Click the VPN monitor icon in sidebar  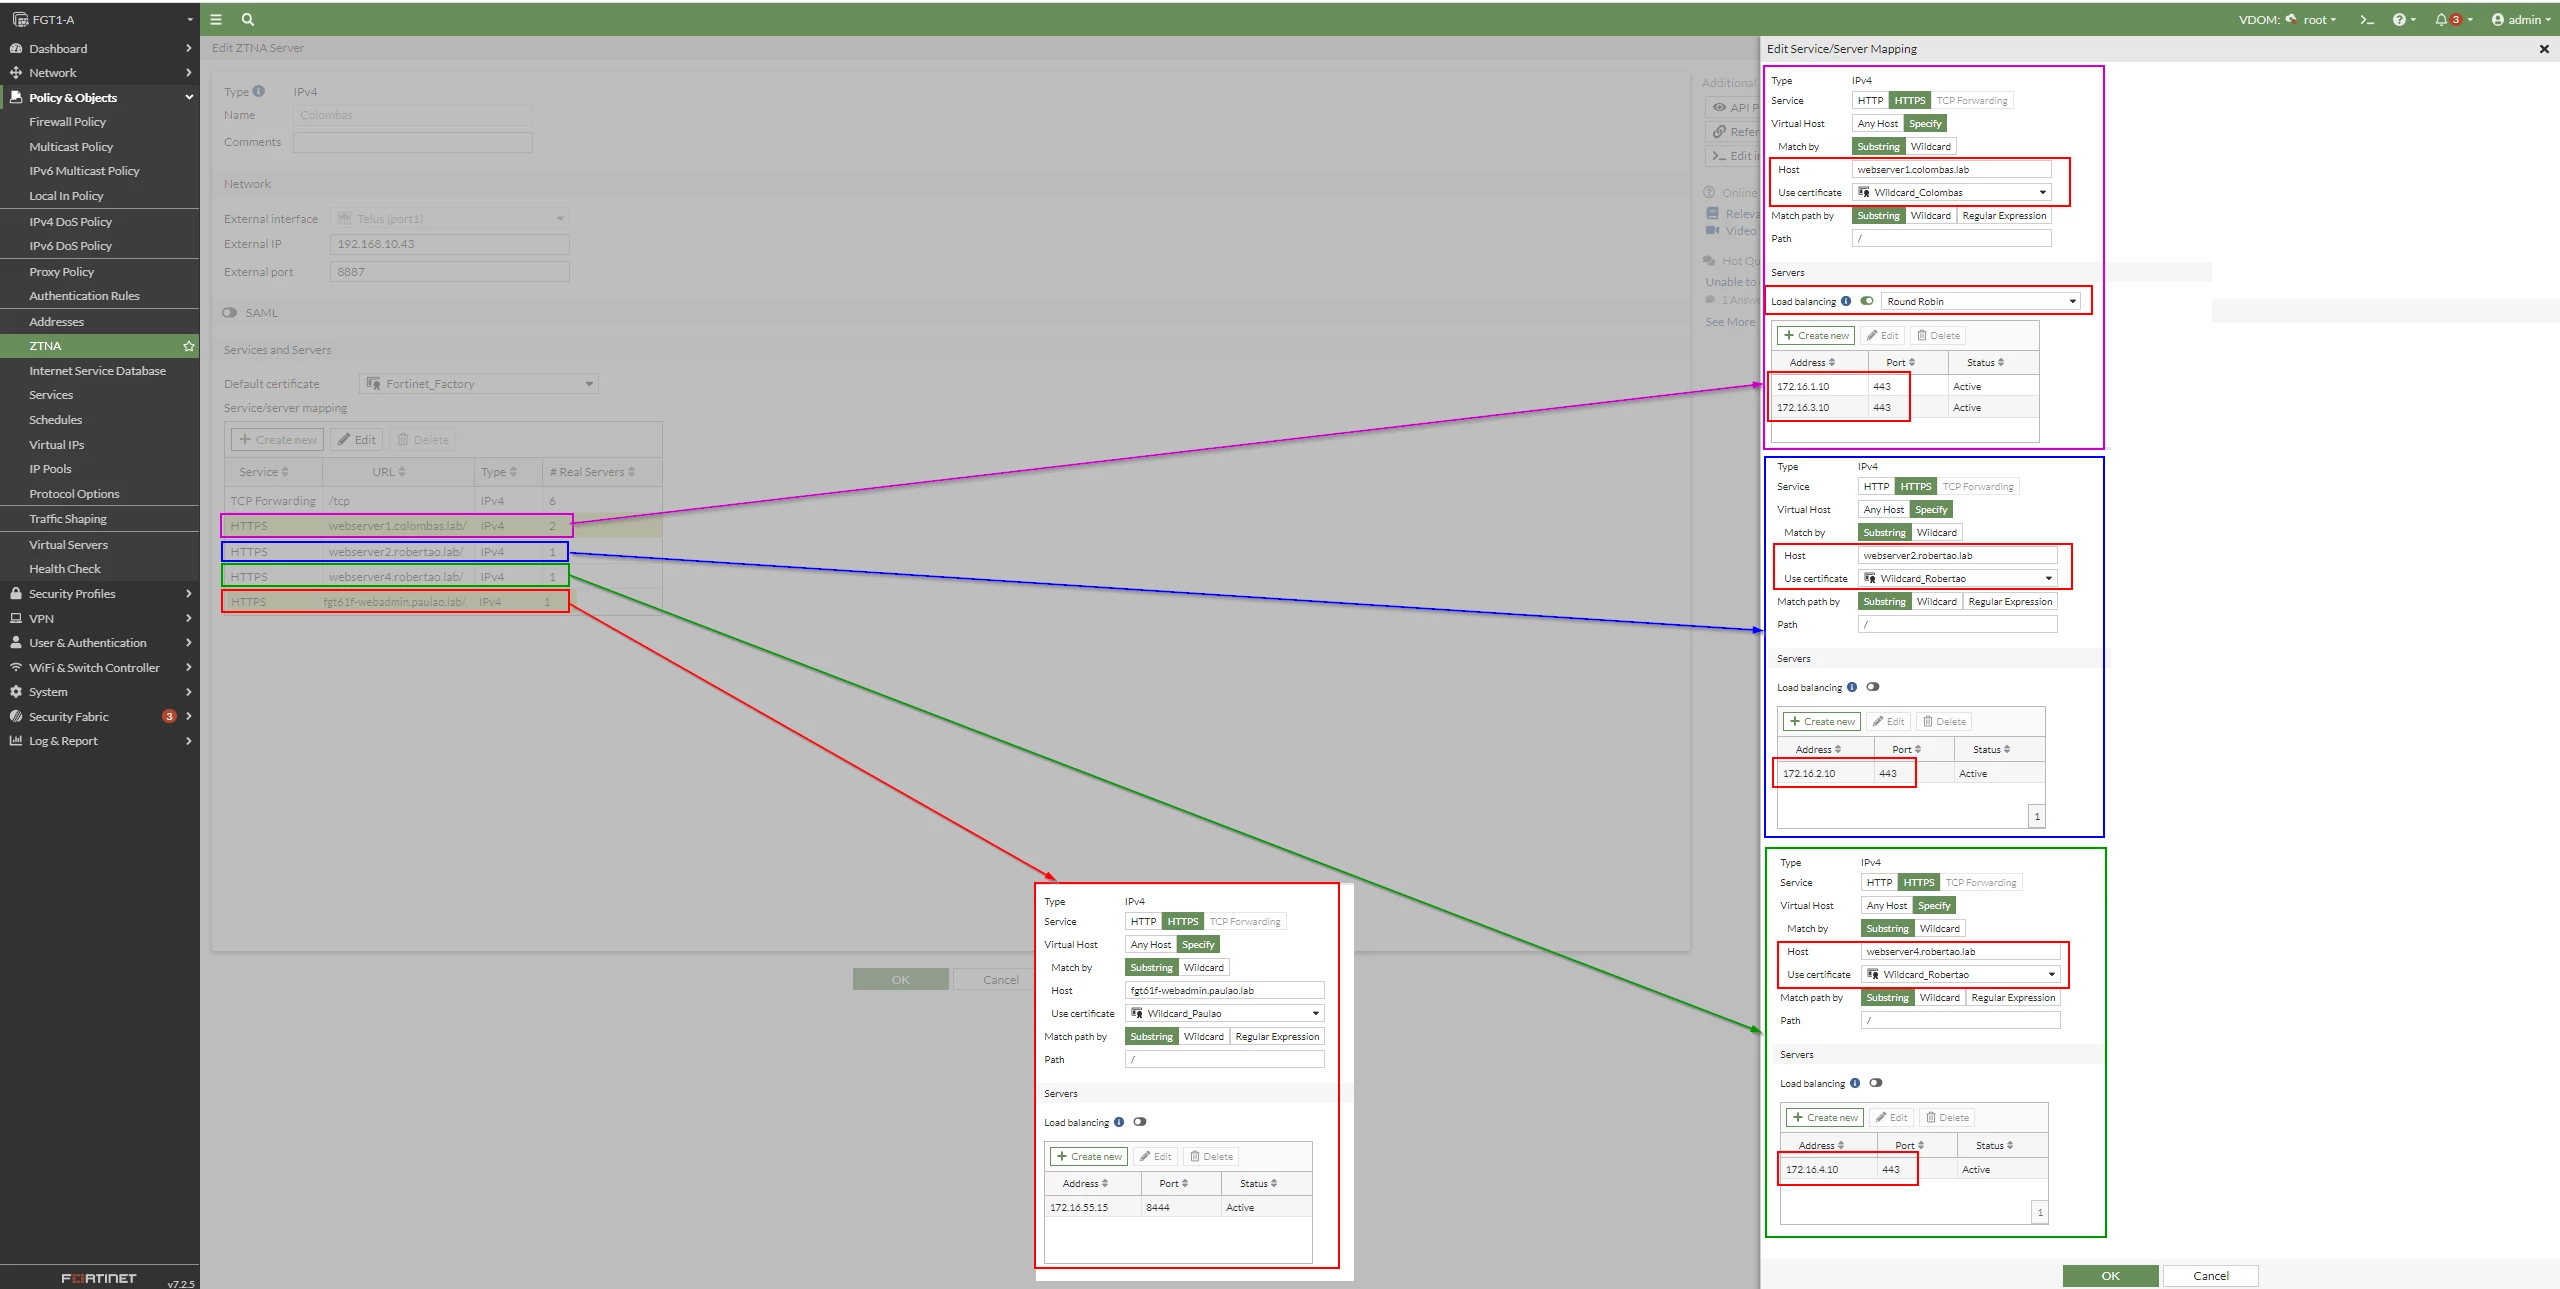16,618
